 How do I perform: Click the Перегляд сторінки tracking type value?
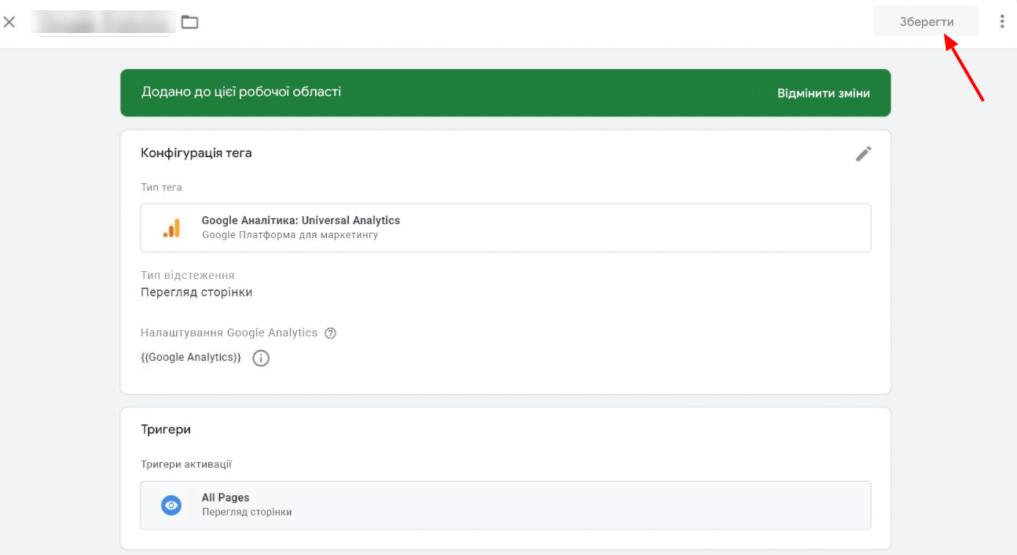pos(197,292)
